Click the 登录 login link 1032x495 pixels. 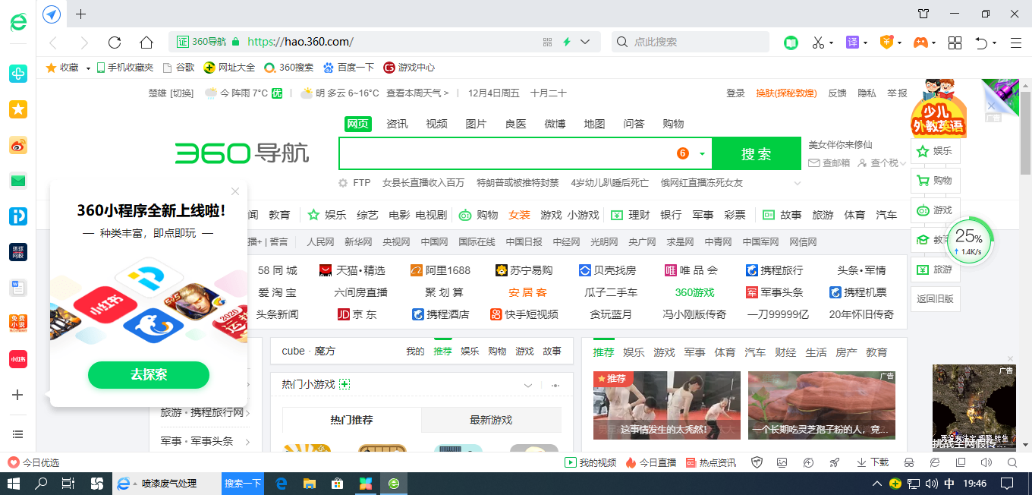735,93
